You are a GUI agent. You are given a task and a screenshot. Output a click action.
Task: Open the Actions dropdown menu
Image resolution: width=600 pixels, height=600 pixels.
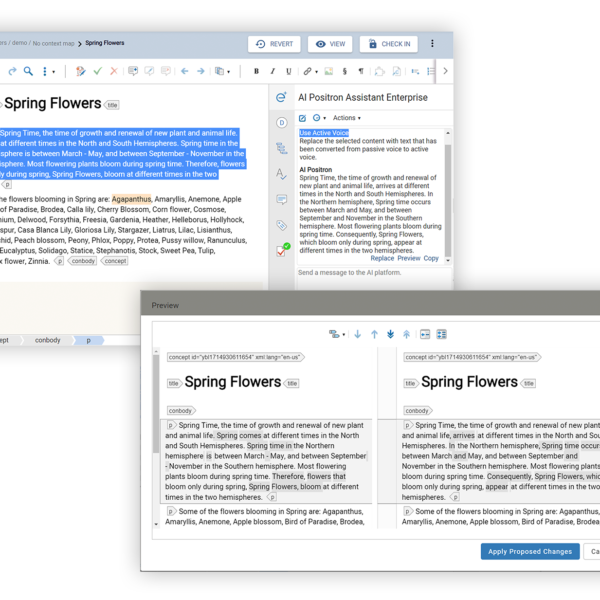point(347,118)
